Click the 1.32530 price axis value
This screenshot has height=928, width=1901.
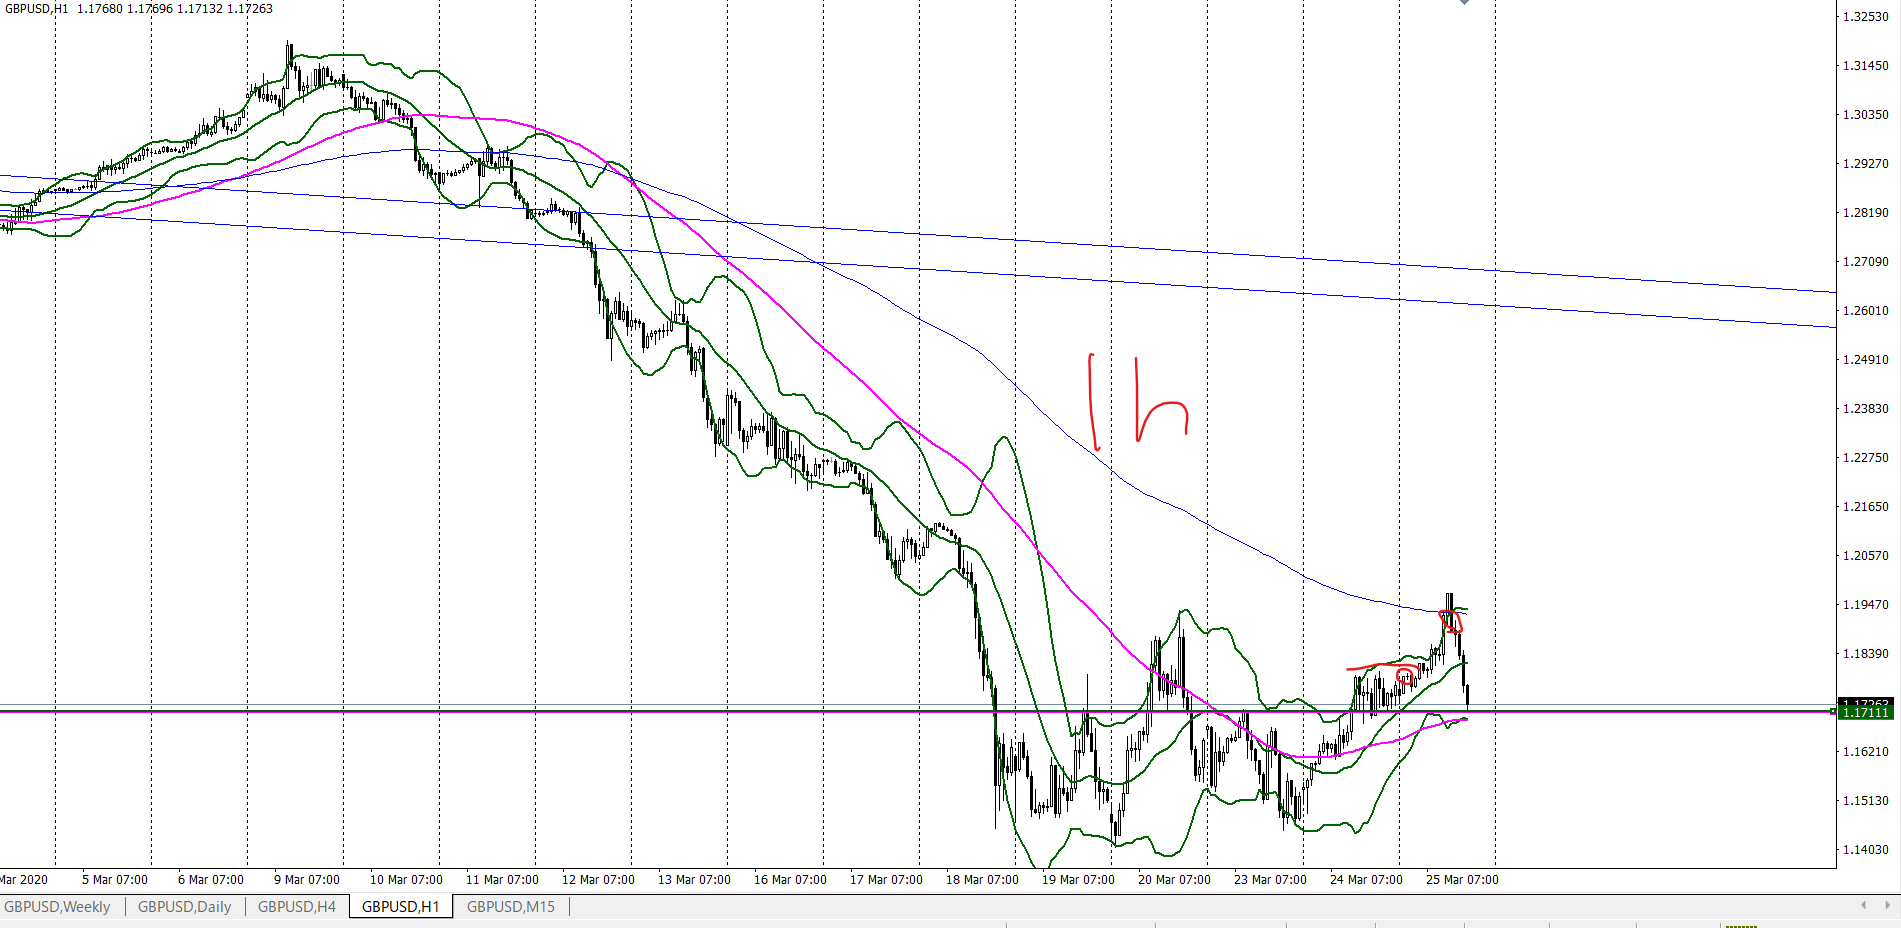pos(1866,17)
